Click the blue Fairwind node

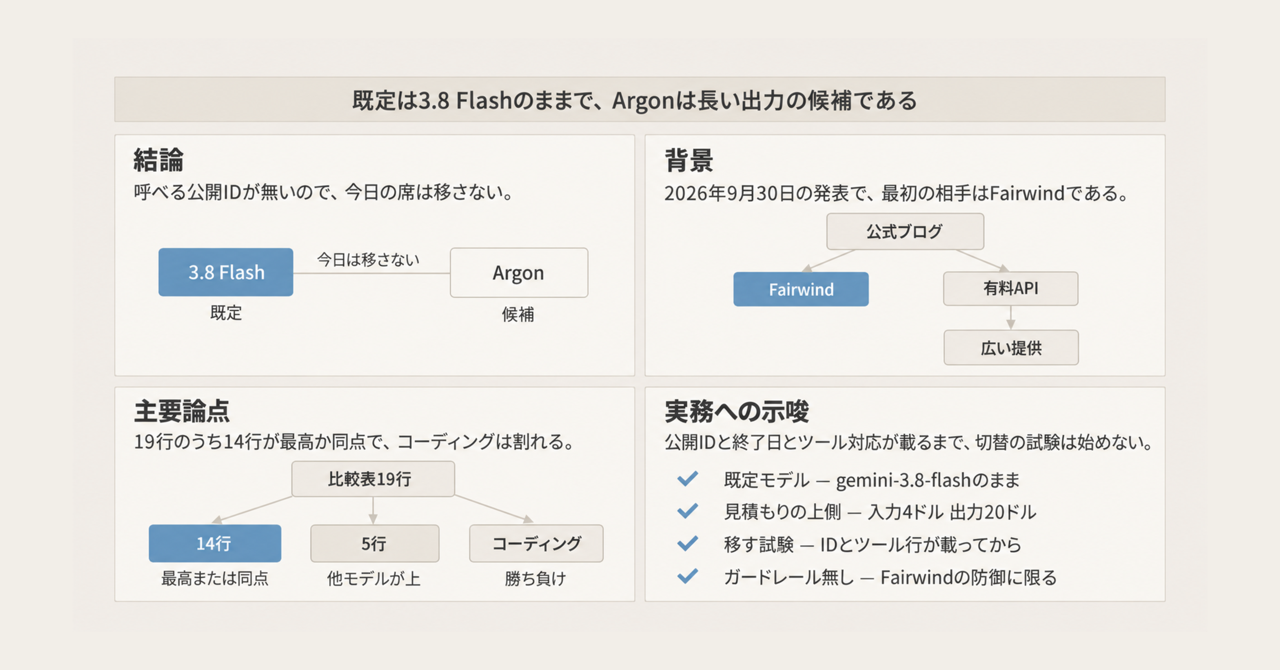[x=801, y=289]
